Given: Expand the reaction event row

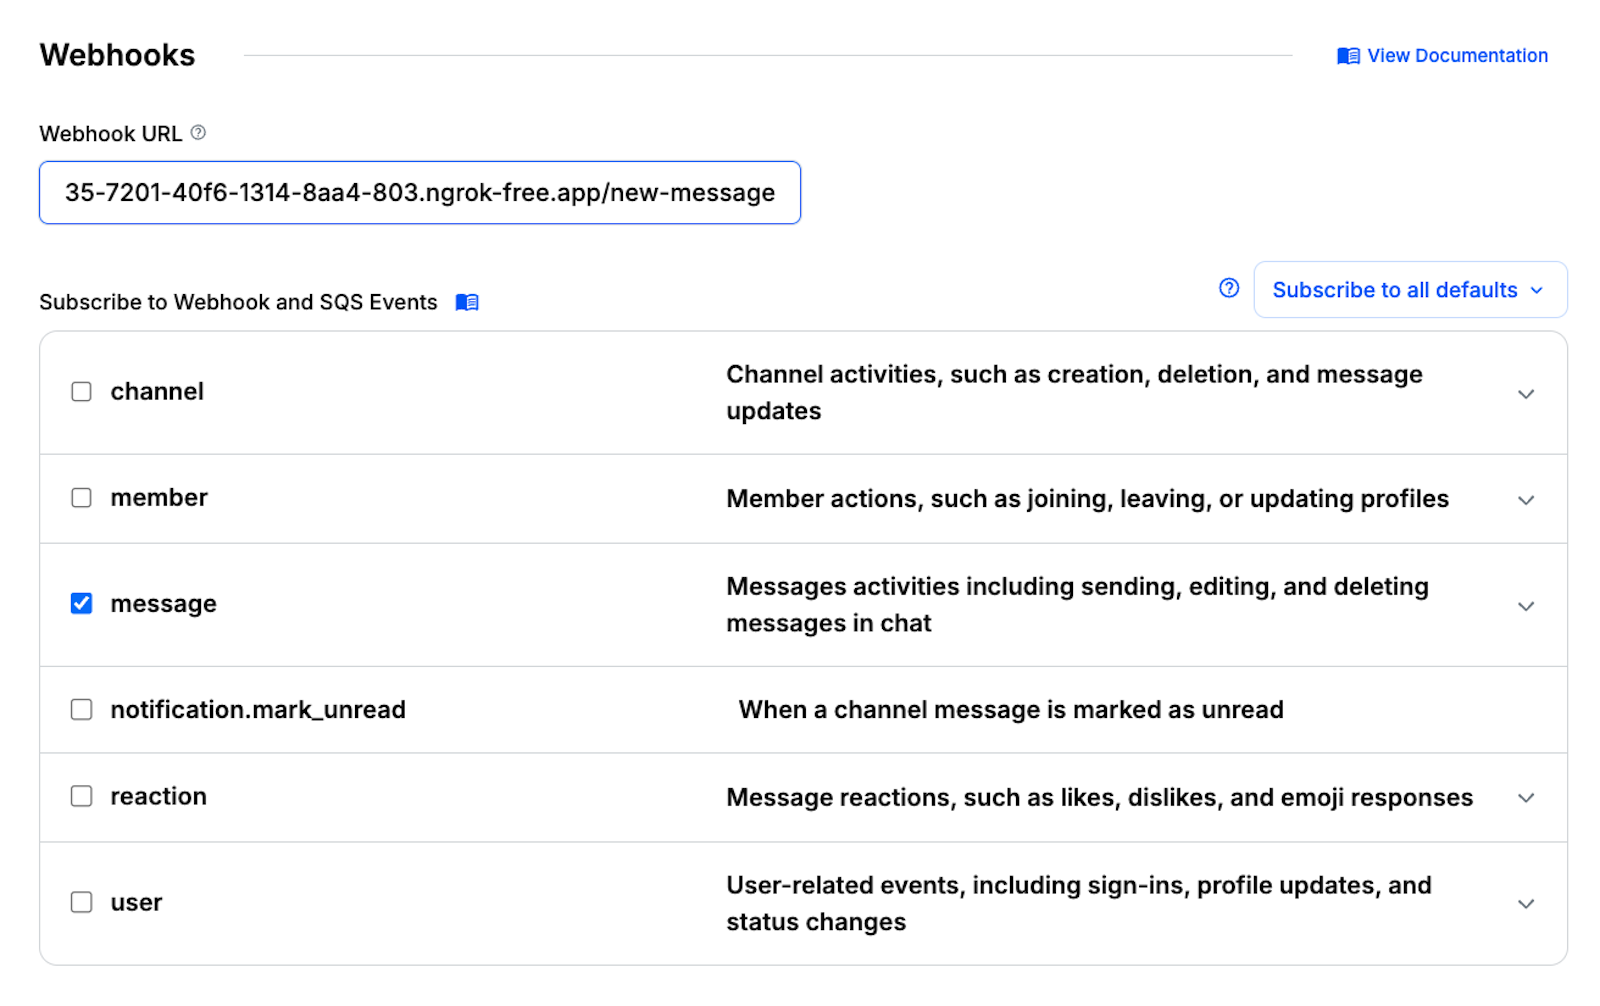Looking at the screenshot, I should (1526, 797).
